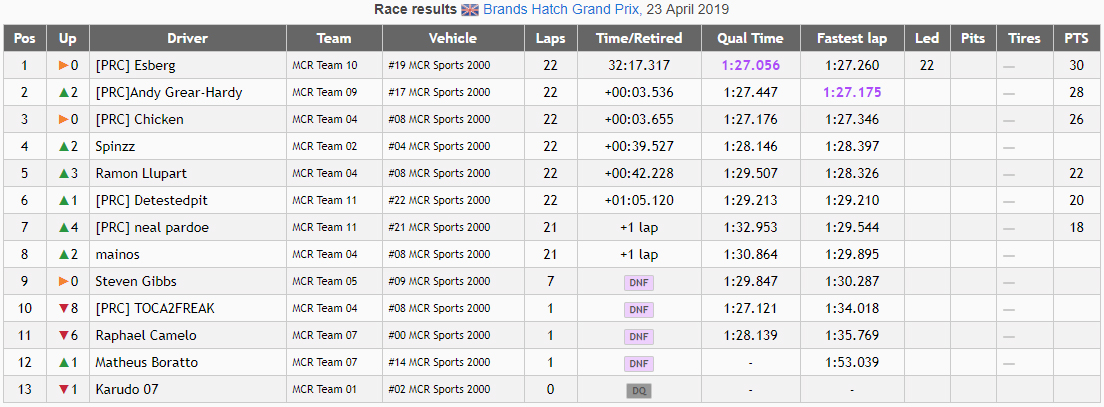Select driver name Karudo 07
The height and width of the screenshot is (407, 1104).
[x=127, y=389]
